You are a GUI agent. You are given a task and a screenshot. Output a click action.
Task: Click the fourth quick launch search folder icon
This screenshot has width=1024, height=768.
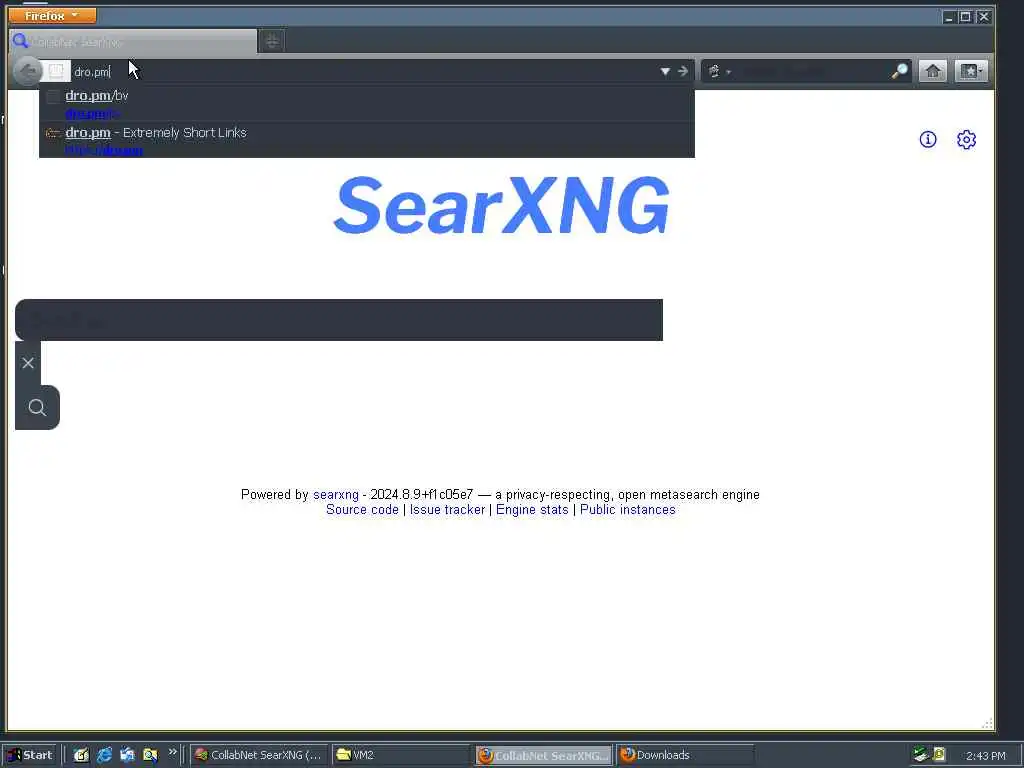(x=150, y=755)
